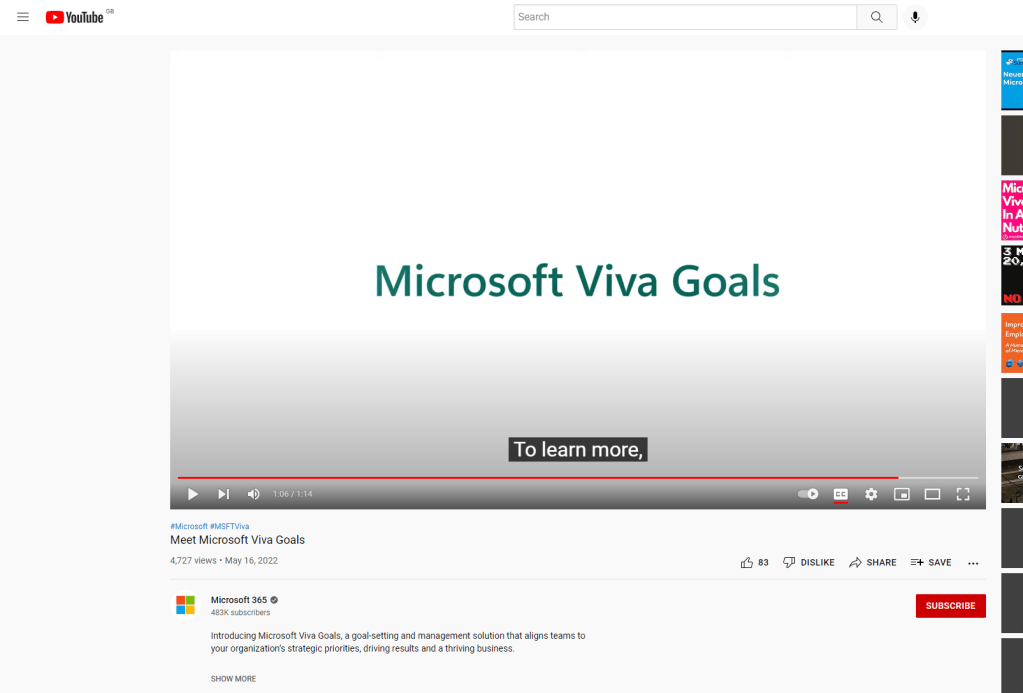Click the Dislike button
Screen dimensions: 1023x693
(809, 563)
